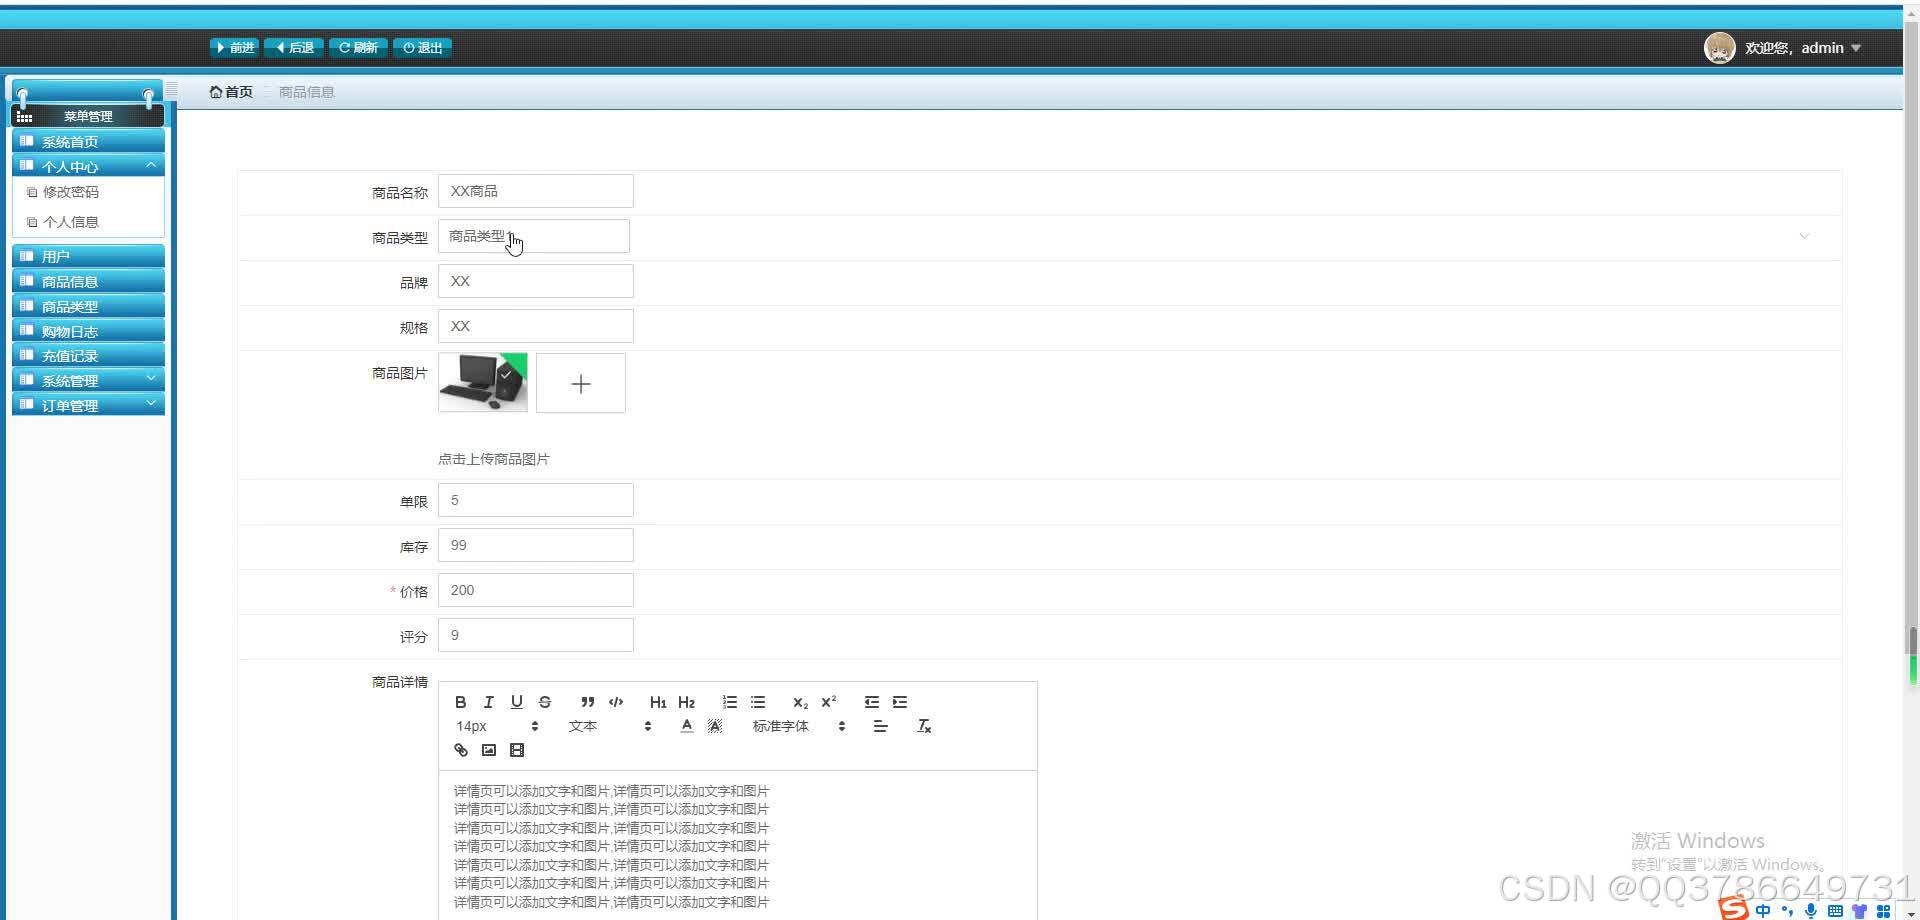Open text color picker in editor

686,726
